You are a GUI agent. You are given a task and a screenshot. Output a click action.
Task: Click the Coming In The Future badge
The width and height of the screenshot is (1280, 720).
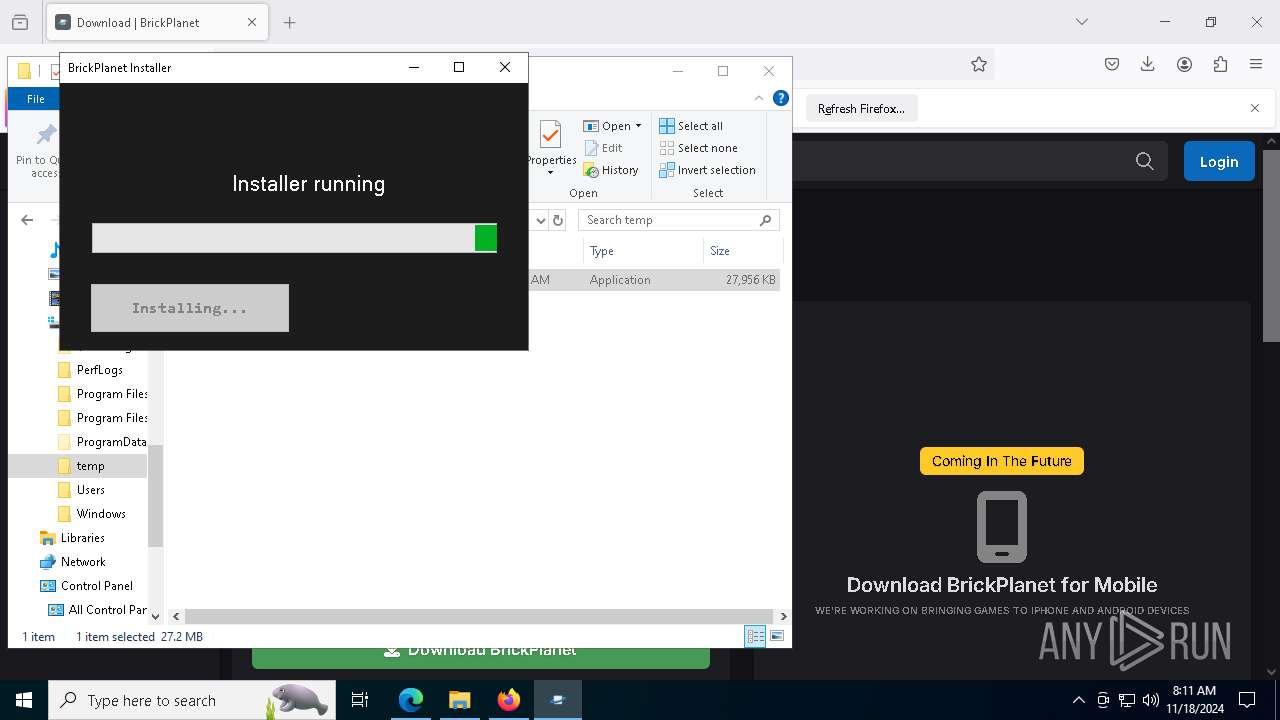pos(1002,461)
